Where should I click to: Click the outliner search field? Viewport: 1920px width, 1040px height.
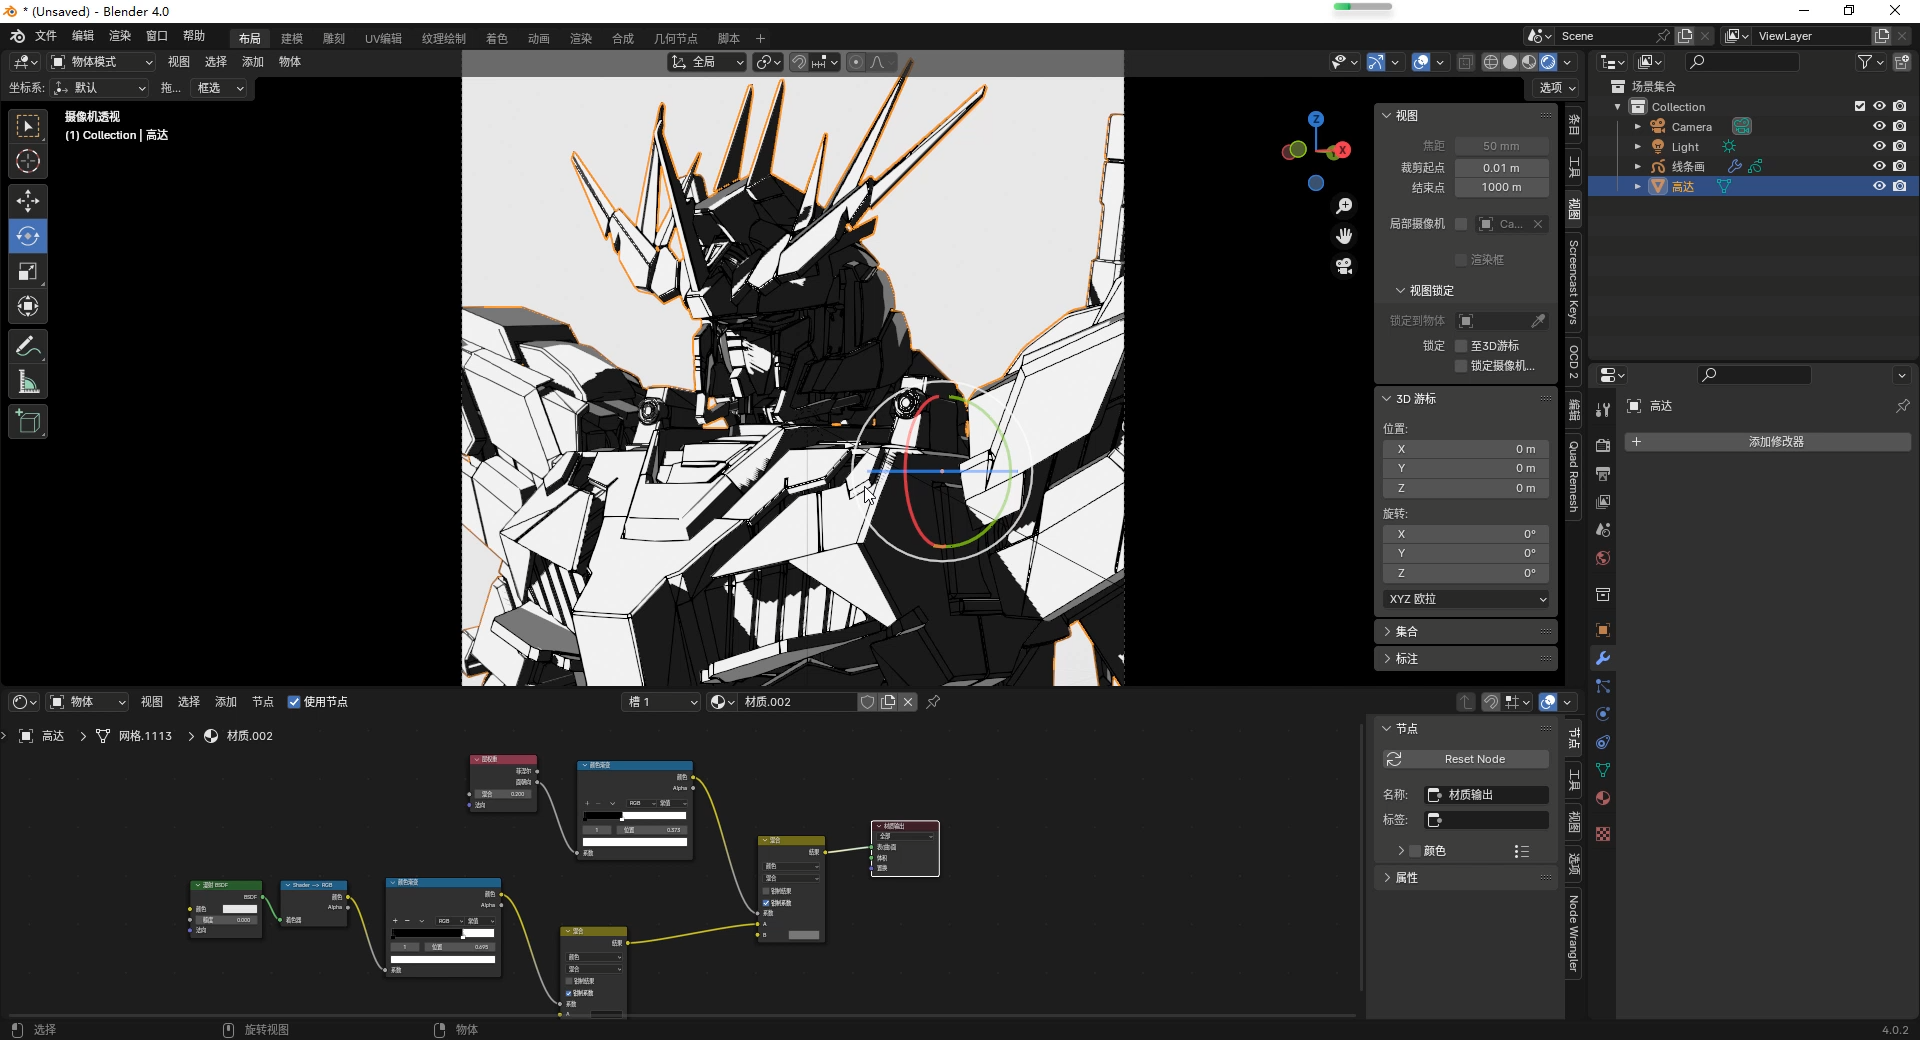click(1742, 62)
